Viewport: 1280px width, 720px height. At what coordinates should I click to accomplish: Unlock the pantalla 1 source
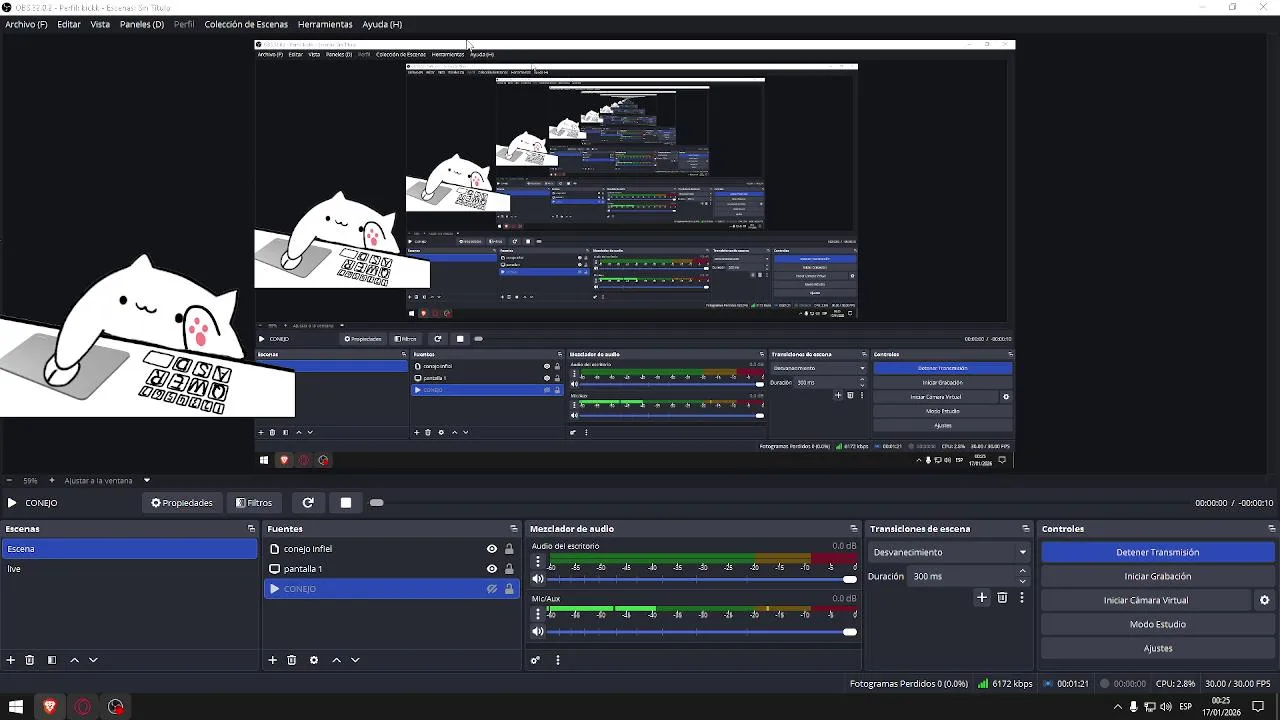point(509,569)
